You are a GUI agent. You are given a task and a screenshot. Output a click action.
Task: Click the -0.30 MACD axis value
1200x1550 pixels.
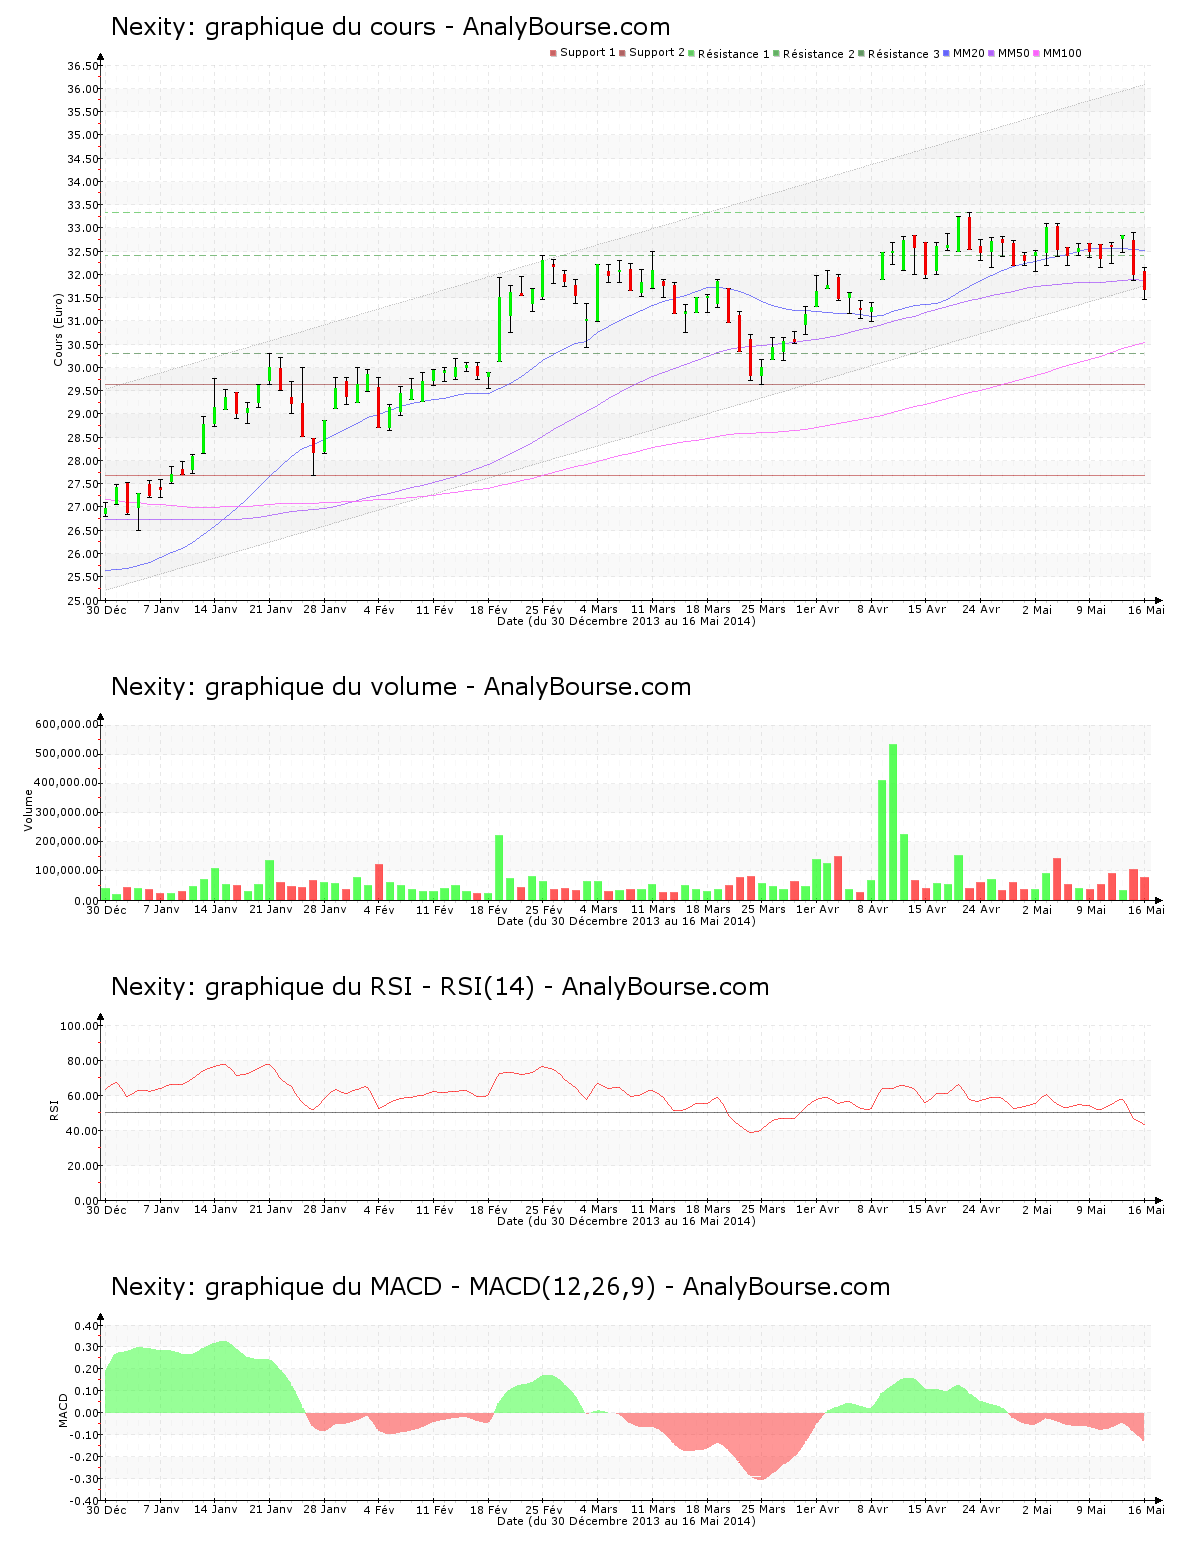click(84, 1479)
